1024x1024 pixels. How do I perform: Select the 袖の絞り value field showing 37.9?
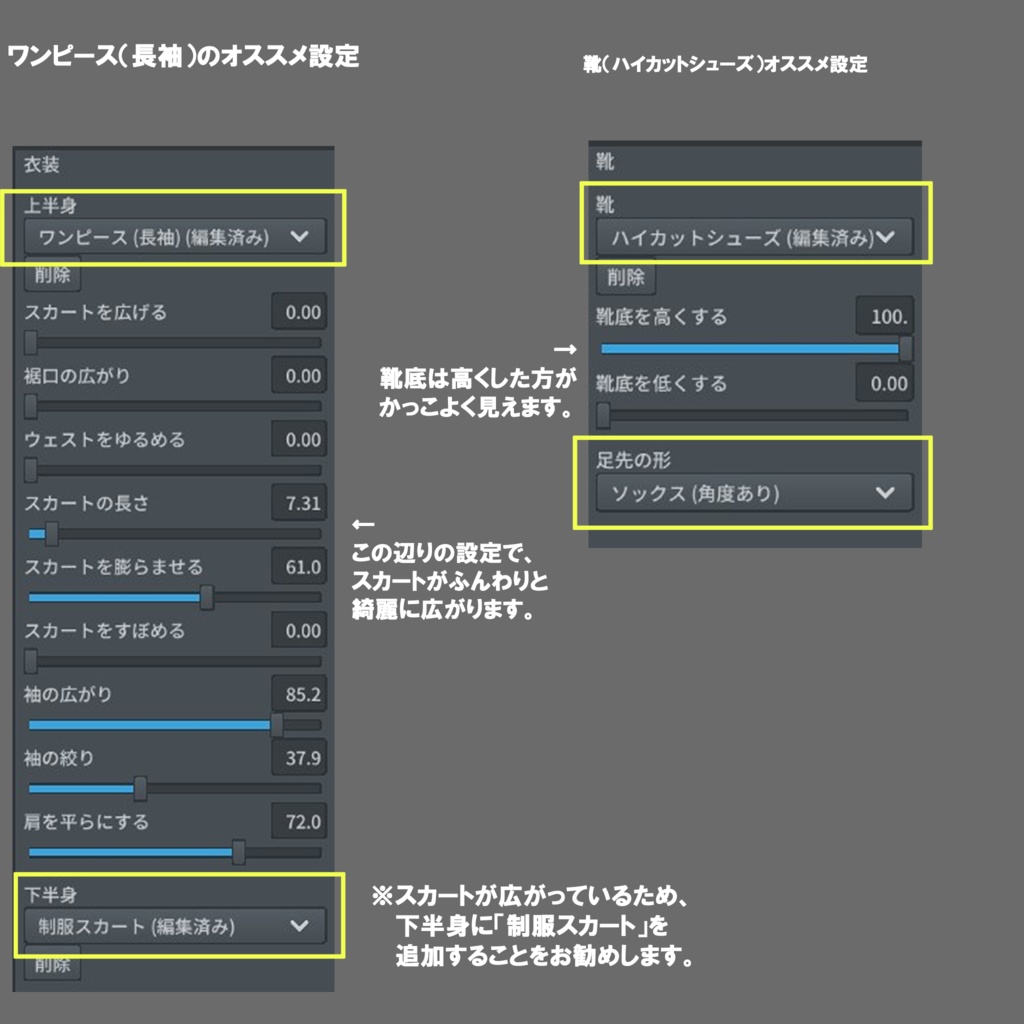tap(301, 759)
